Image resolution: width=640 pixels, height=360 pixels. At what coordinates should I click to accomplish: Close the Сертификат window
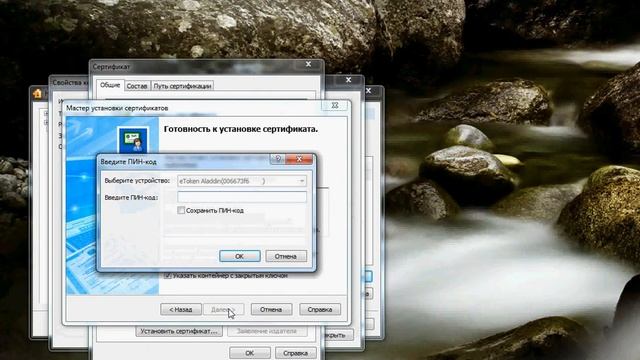(x=309, y=64)
